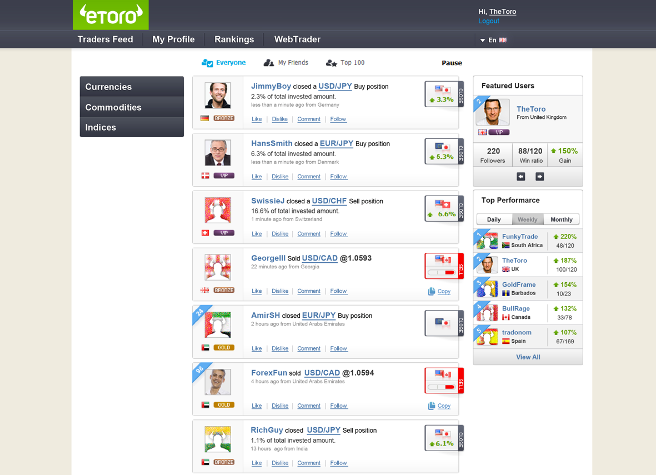656x476 pixels.
Task: Open BullRage's name in Top Performance
Action: point(516,308)
